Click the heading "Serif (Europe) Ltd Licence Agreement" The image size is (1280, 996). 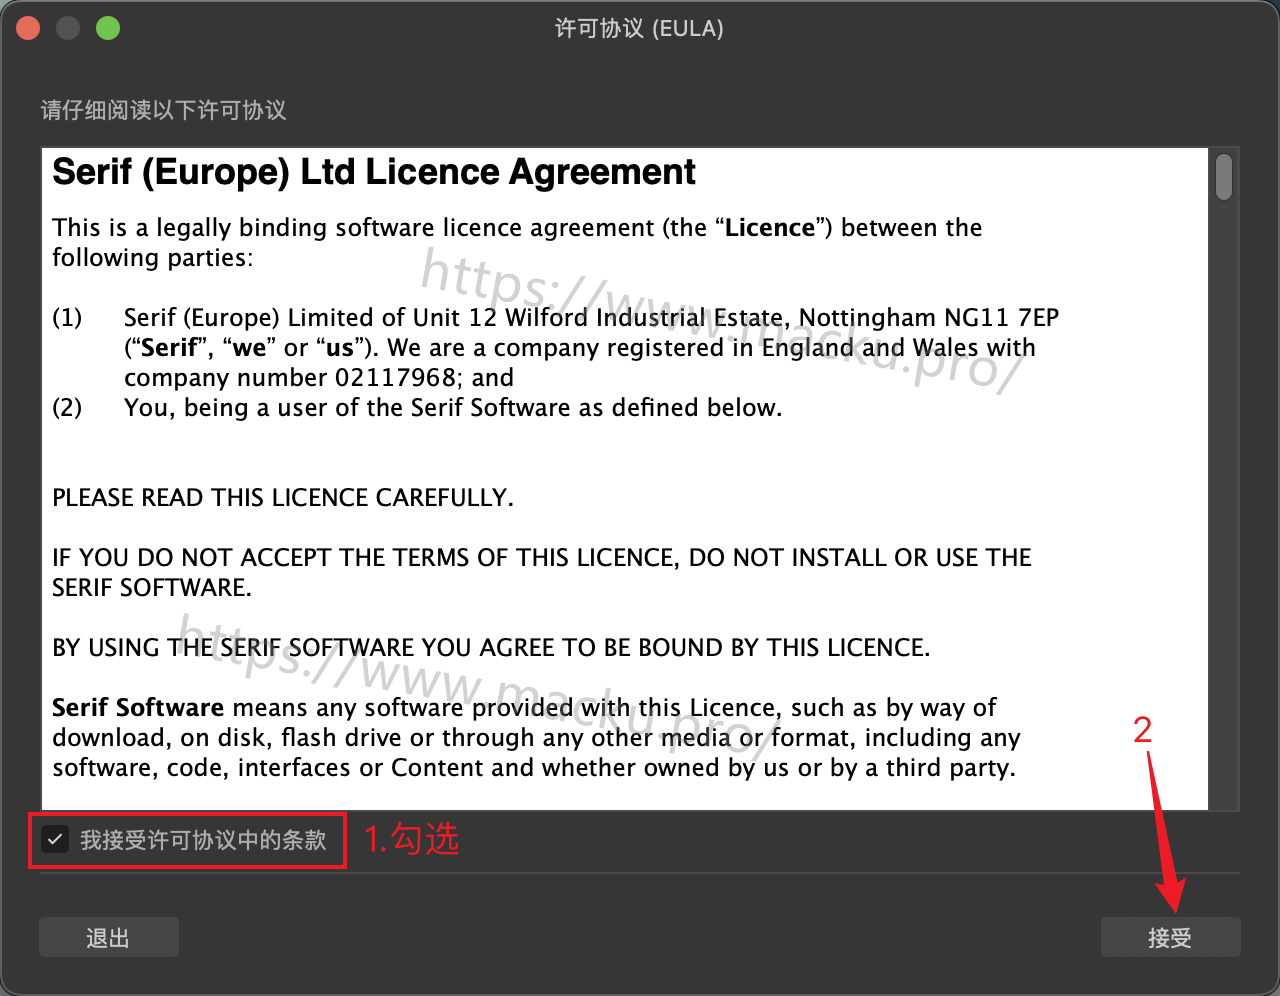point(374,172)
